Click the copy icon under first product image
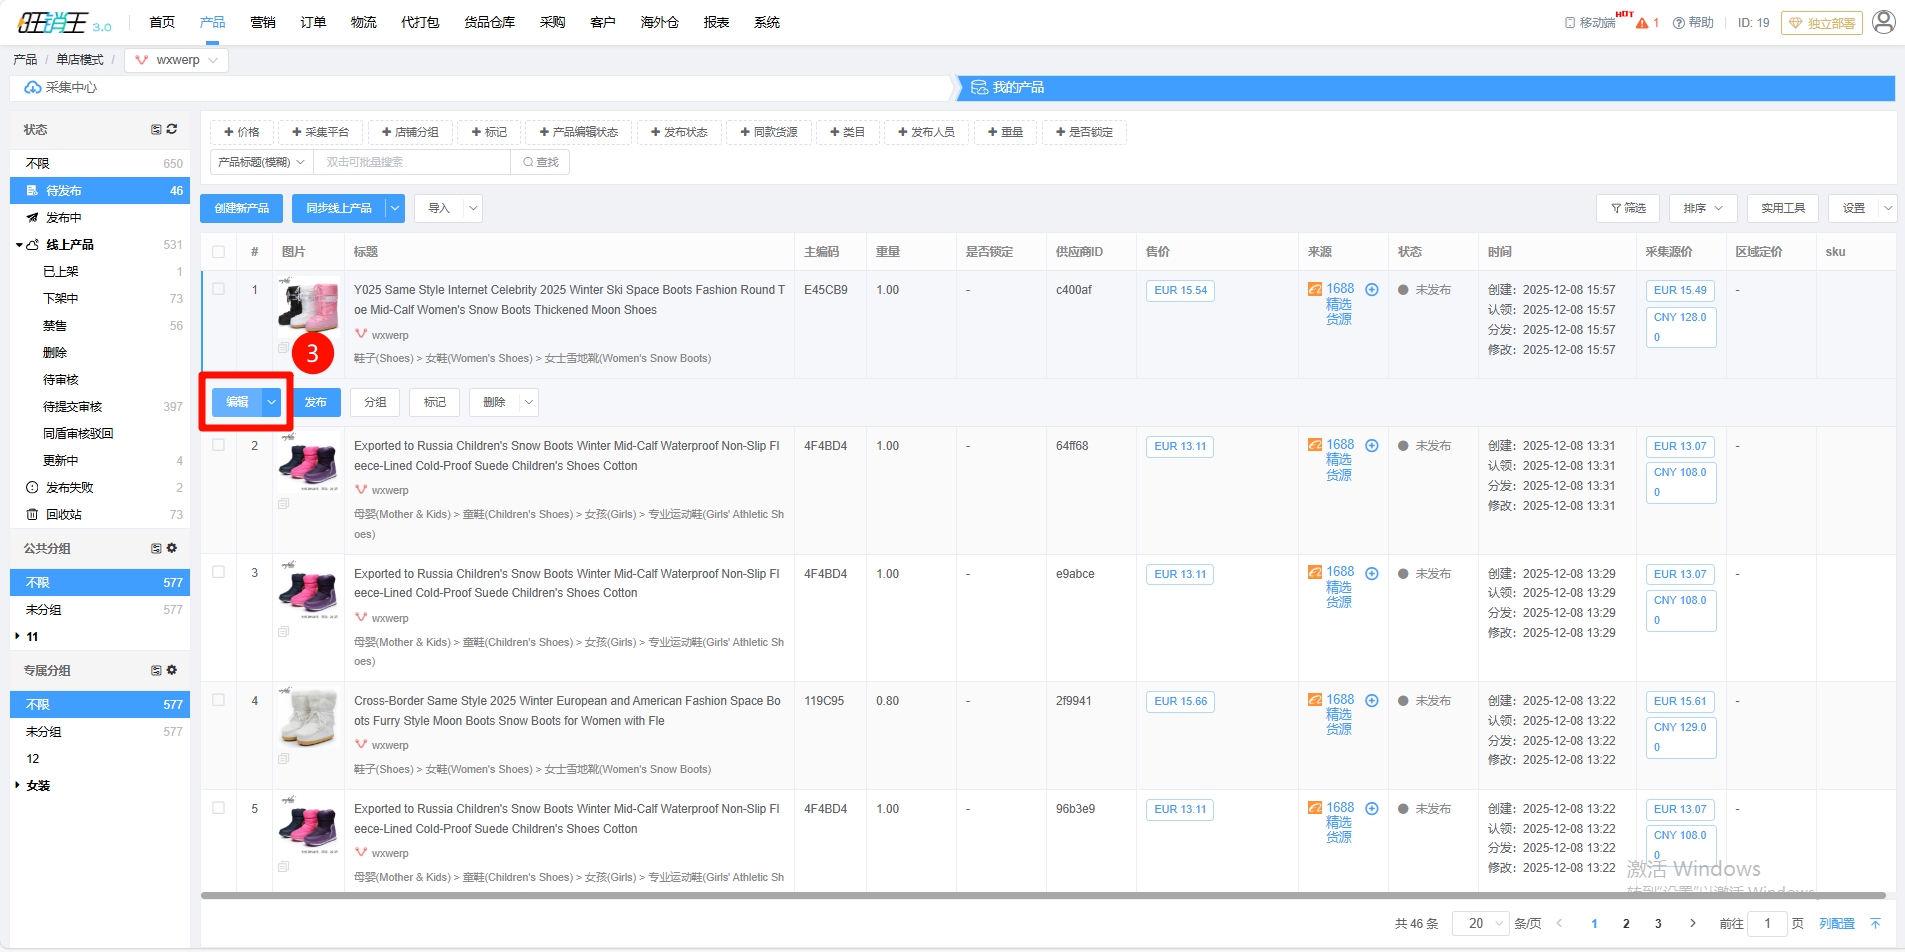Viewport: 1905px width, 952px height. (284, 348)
